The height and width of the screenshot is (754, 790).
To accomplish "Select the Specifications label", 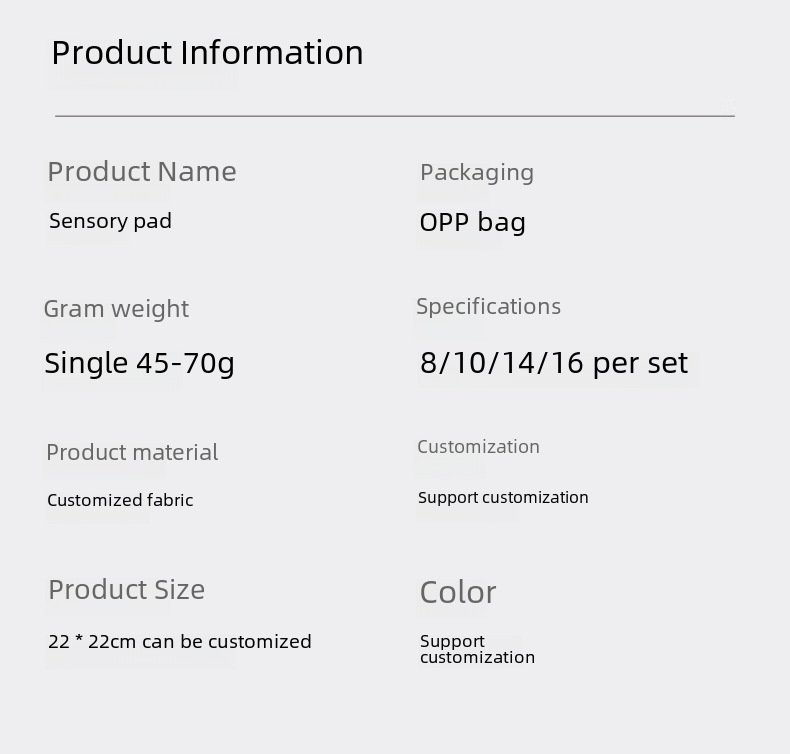I will pos(488,307).
